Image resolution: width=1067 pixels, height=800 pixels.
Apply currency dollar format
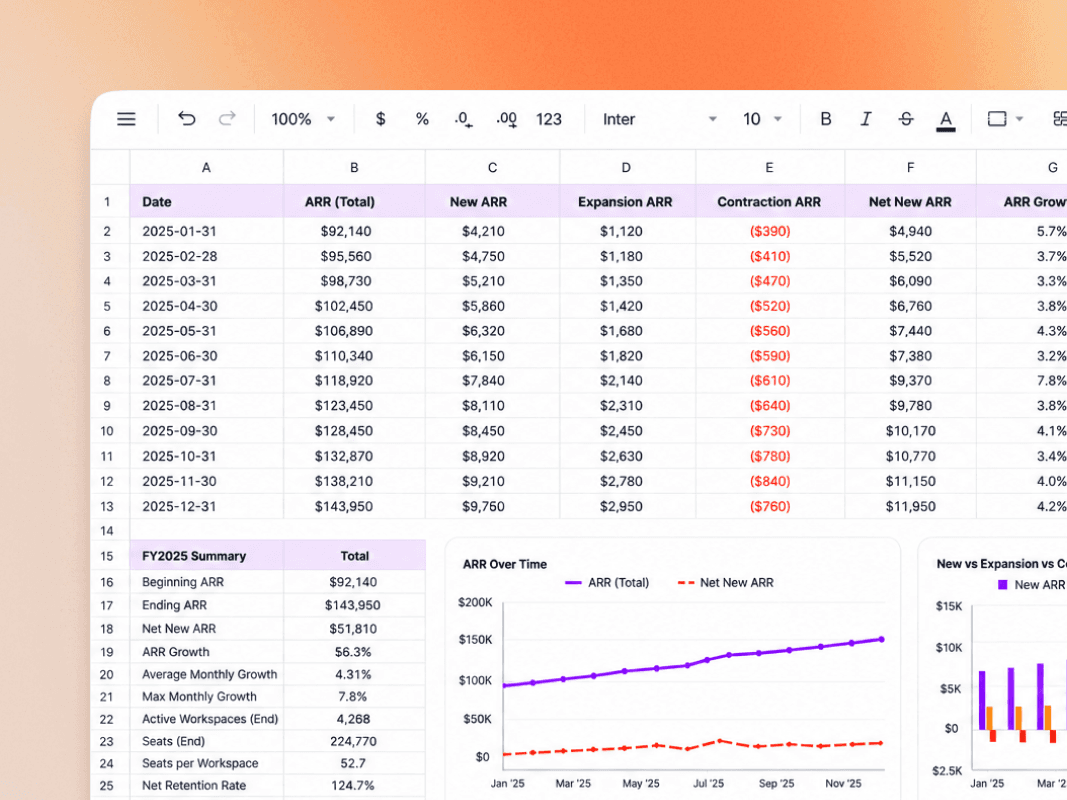coord(380,119)
